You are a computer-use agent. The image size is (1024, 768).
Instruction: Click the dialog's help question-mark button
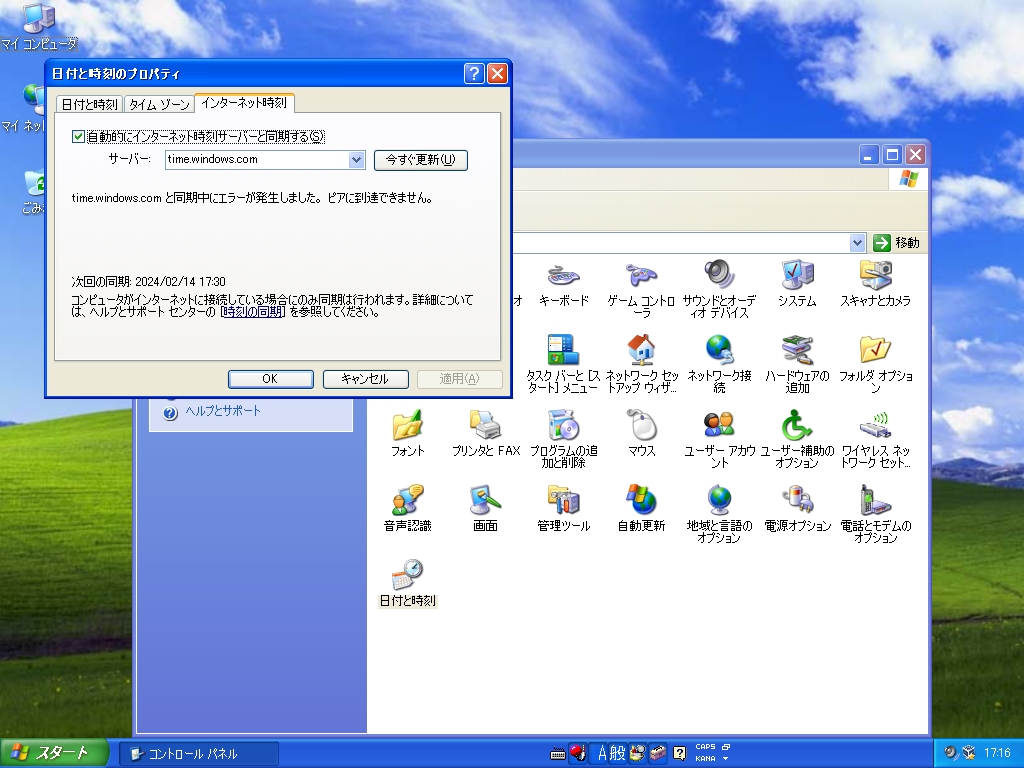[474, 73]
